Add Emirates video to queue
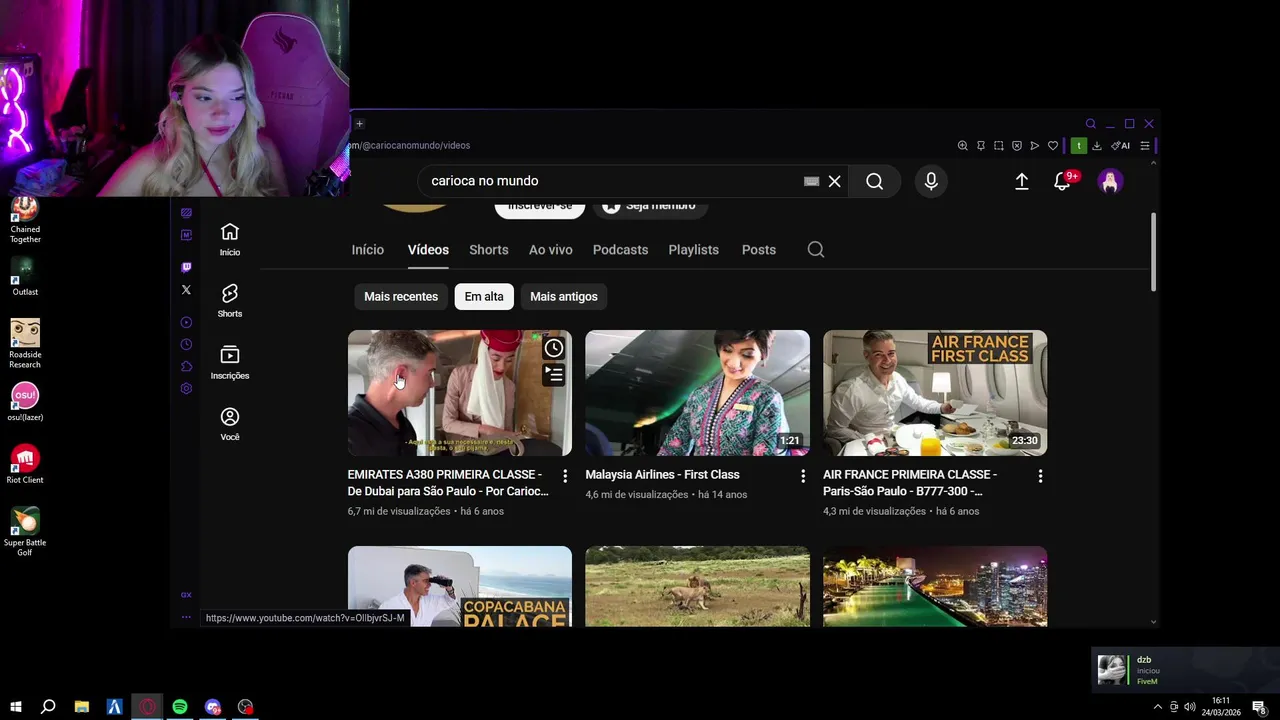The height and width of the screenshot is (720, 1280). click(554, 375)
